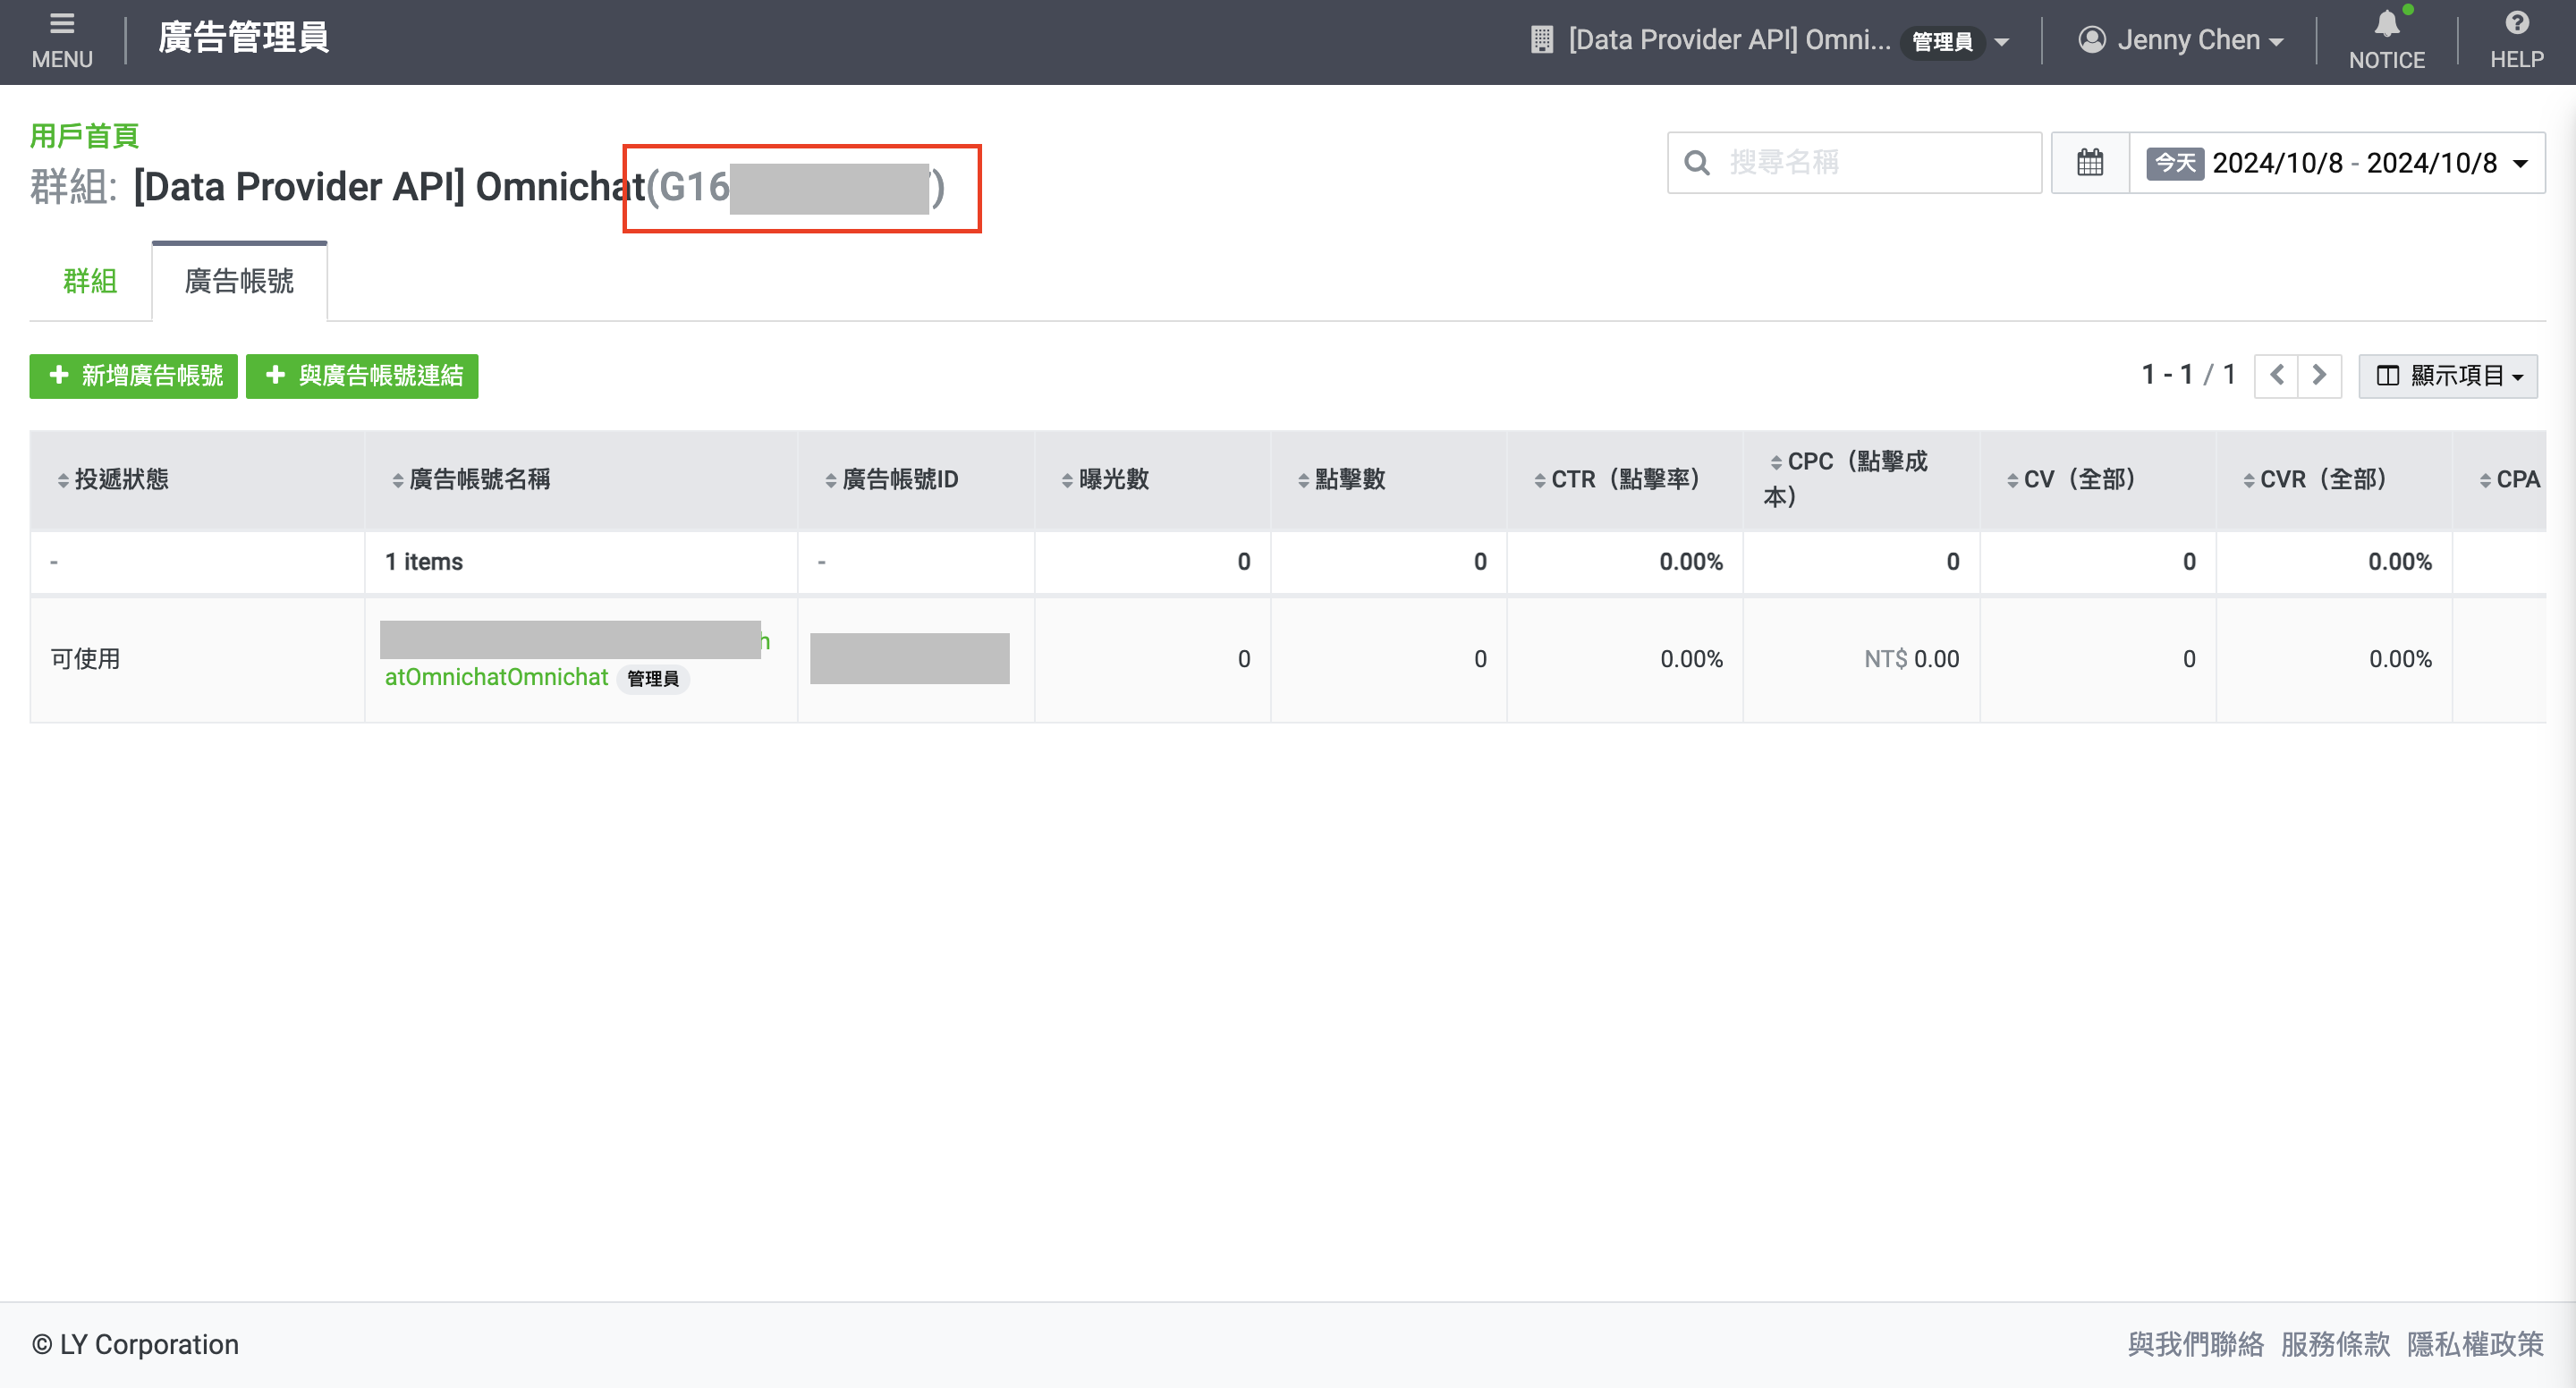Sort by 點擊數 column header
Viewport: 2576px width, 1388px height.
pyautogui.click(x=1349, y=480)
